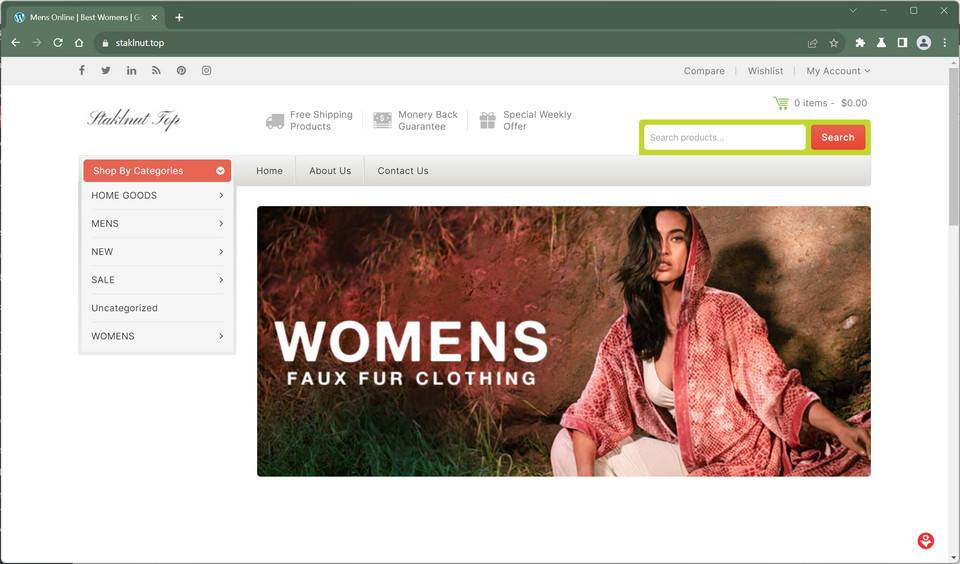Click the Search products input field
The image size is (960, 564).
tap(724, 137)
